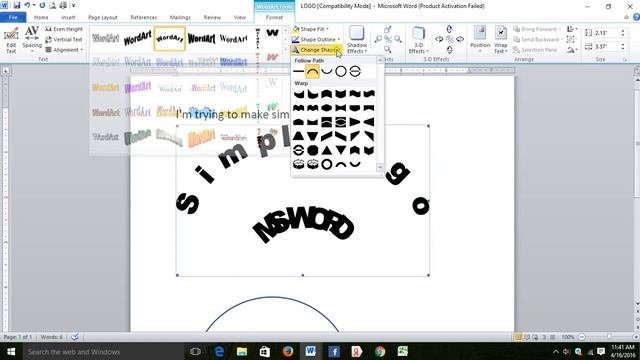
Task: Open the Selection Pane
Action: 535,50
